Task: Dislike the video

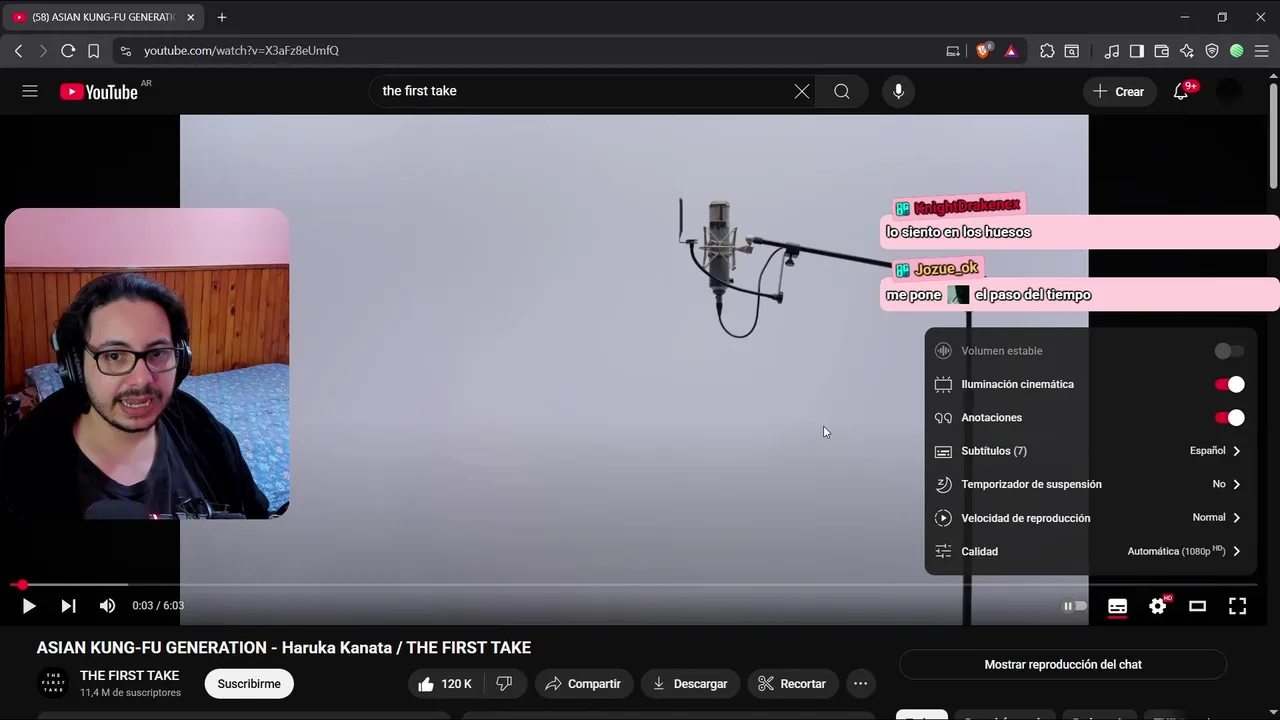Action: tap(505, 684)
